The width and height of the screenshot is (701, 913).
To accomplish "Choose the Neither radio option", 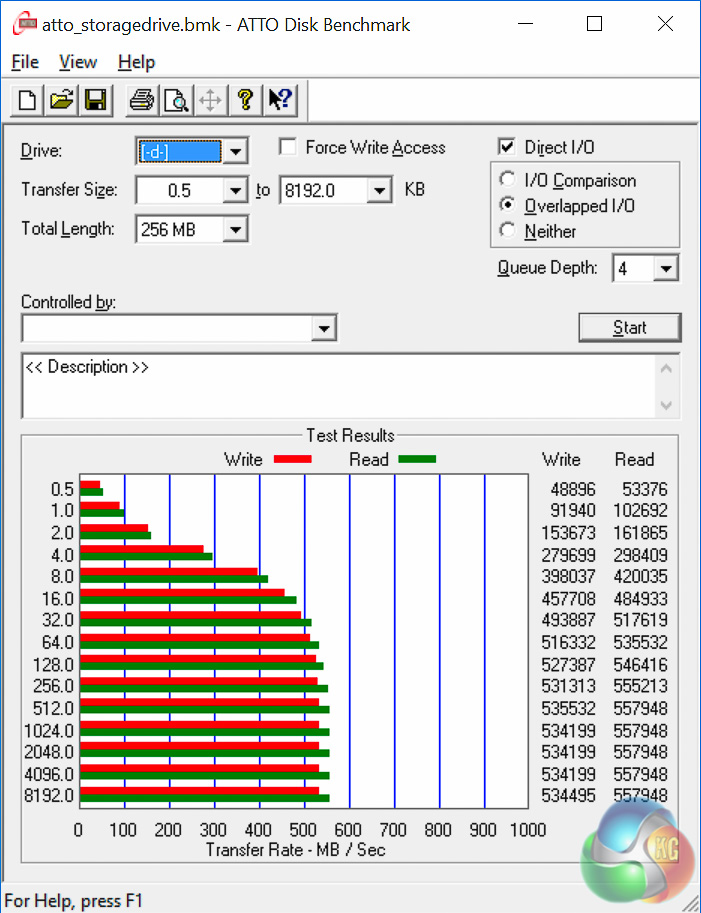I will pos(508,231).
